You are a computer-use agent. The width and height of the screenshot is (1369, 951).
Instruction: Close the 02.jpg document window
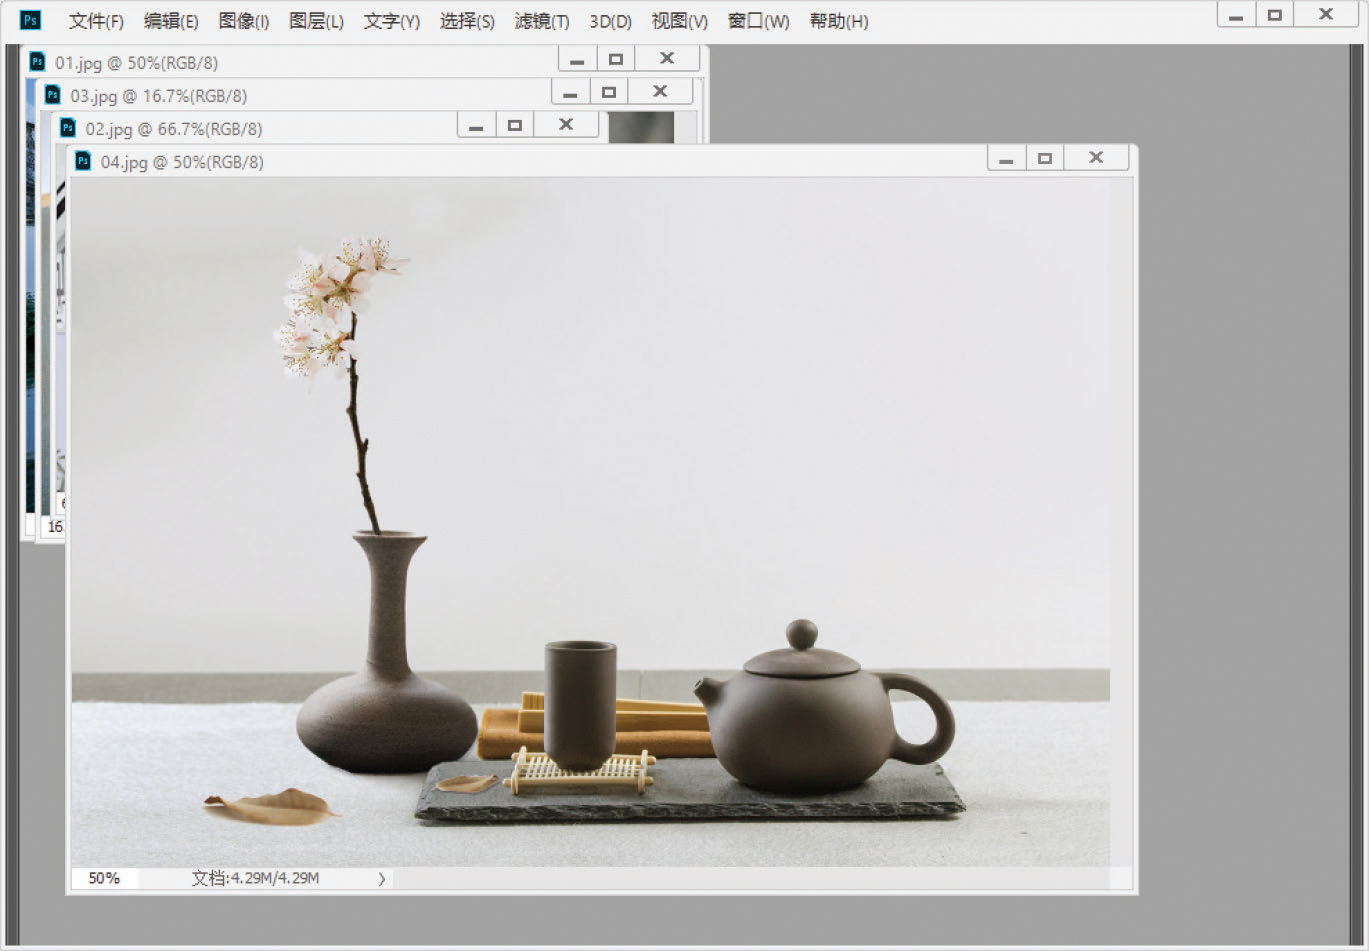click(x=566, y=125)
